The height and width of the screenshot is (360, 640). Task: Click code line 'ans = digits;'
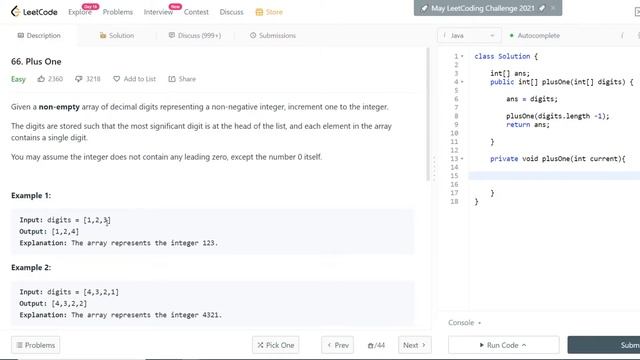[x=532, y=99]
